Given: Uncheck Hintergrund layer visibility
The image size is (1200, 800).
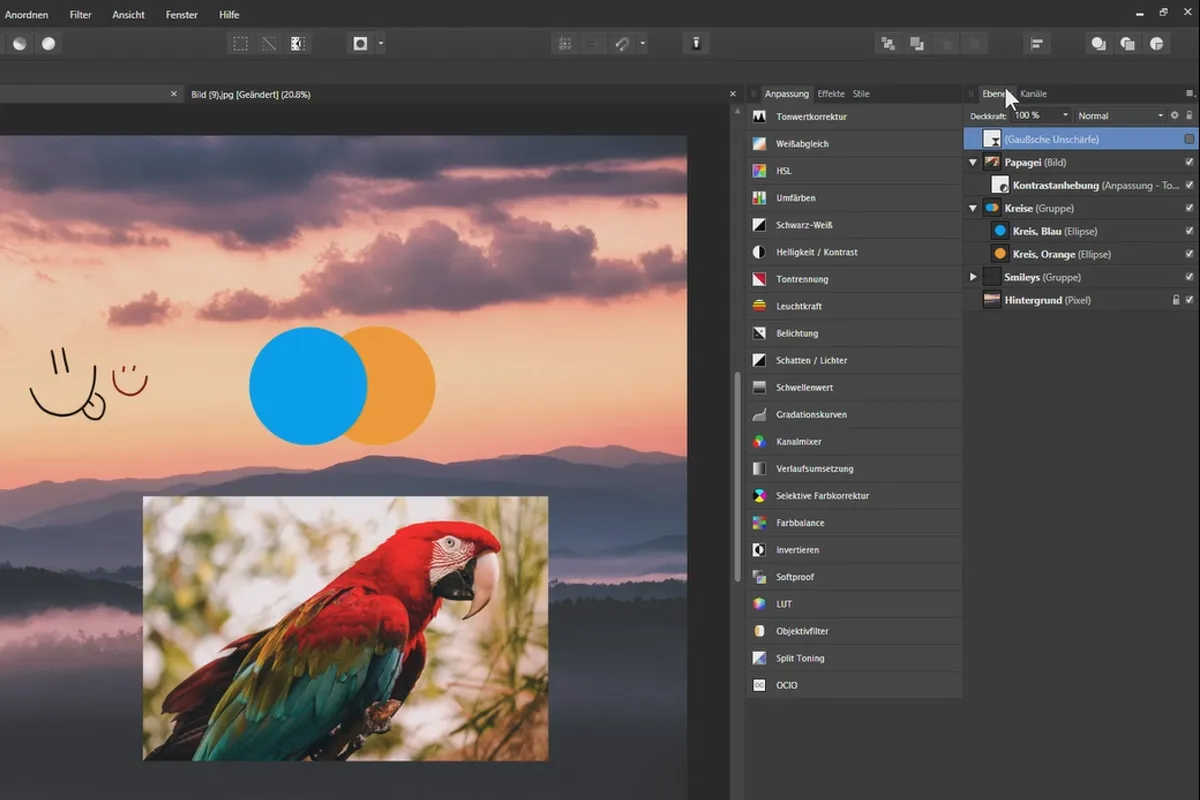Looking at the screenshot, I should 1189,300.
